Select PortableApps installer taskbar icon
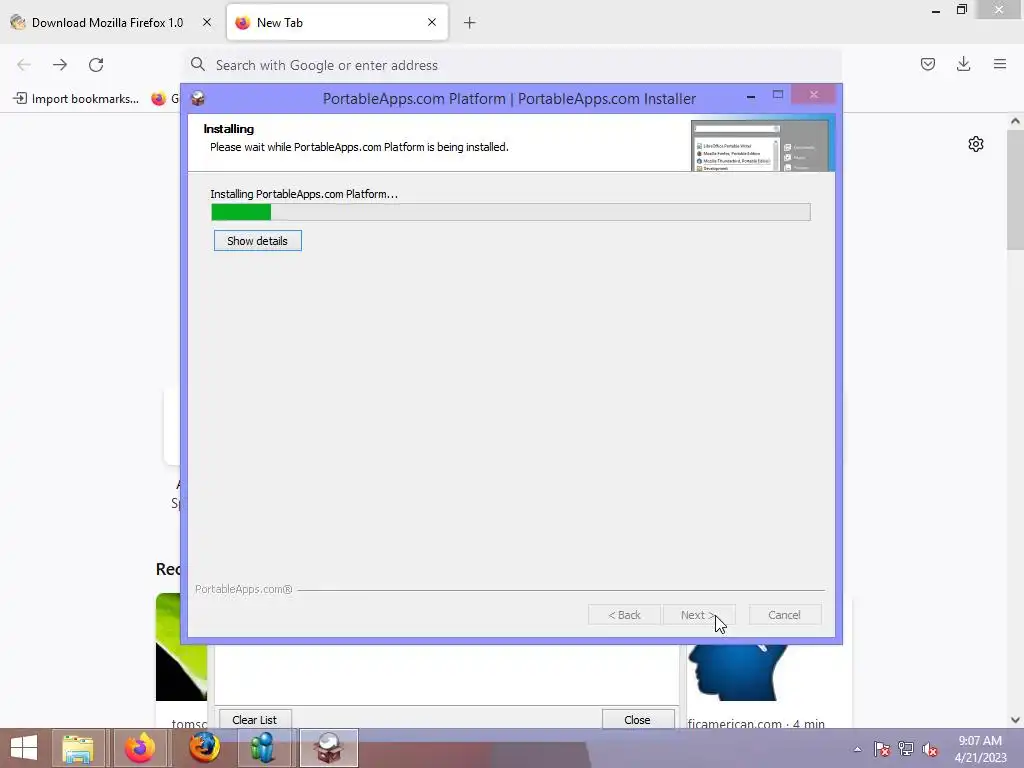The width and height of the screenshot is (1024, 768). click(328, 748)
